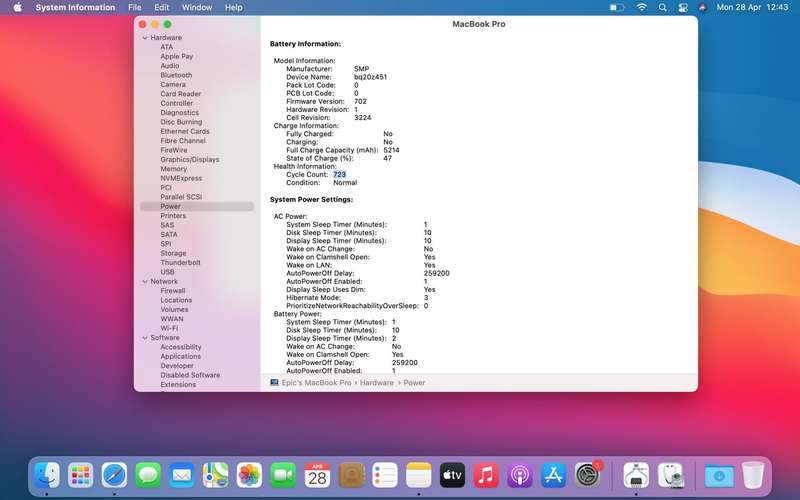Select Firewall in the sidebar
The height and width of the screenshot is (500, 800).
point(172,291)
